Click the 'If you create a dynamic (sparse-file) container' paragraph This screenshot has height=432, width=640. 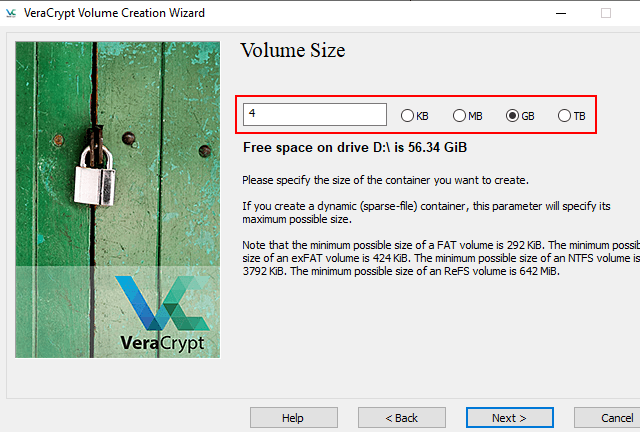point(426,212)
